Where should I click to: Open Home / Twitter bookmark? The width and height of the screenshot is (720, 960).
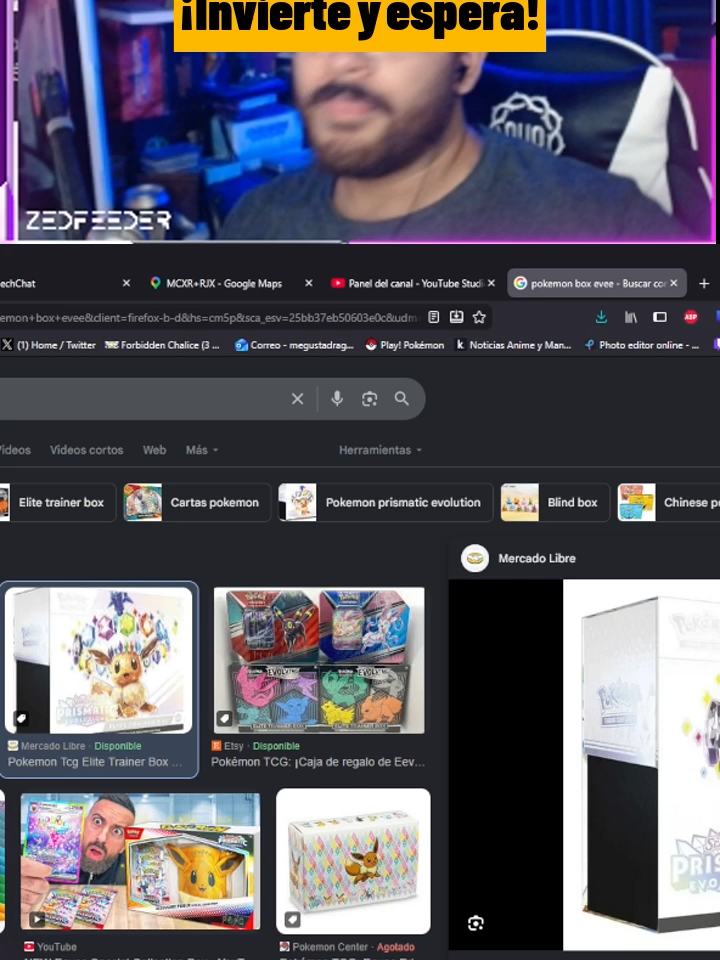49,345
